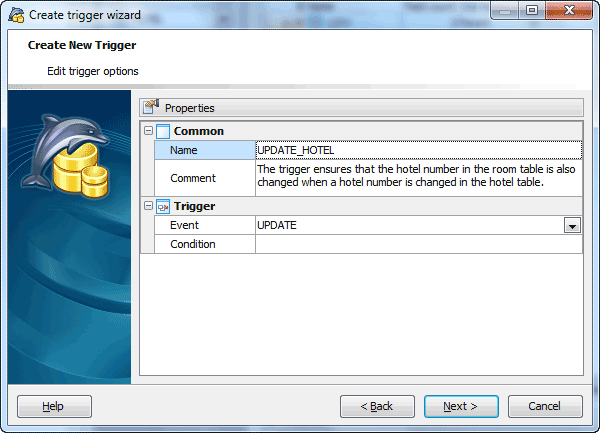Image resolution: width=600 pixels, height=433 pixels.
Task: Cancel the trigger wizard
Action: (x=545, y=406)
